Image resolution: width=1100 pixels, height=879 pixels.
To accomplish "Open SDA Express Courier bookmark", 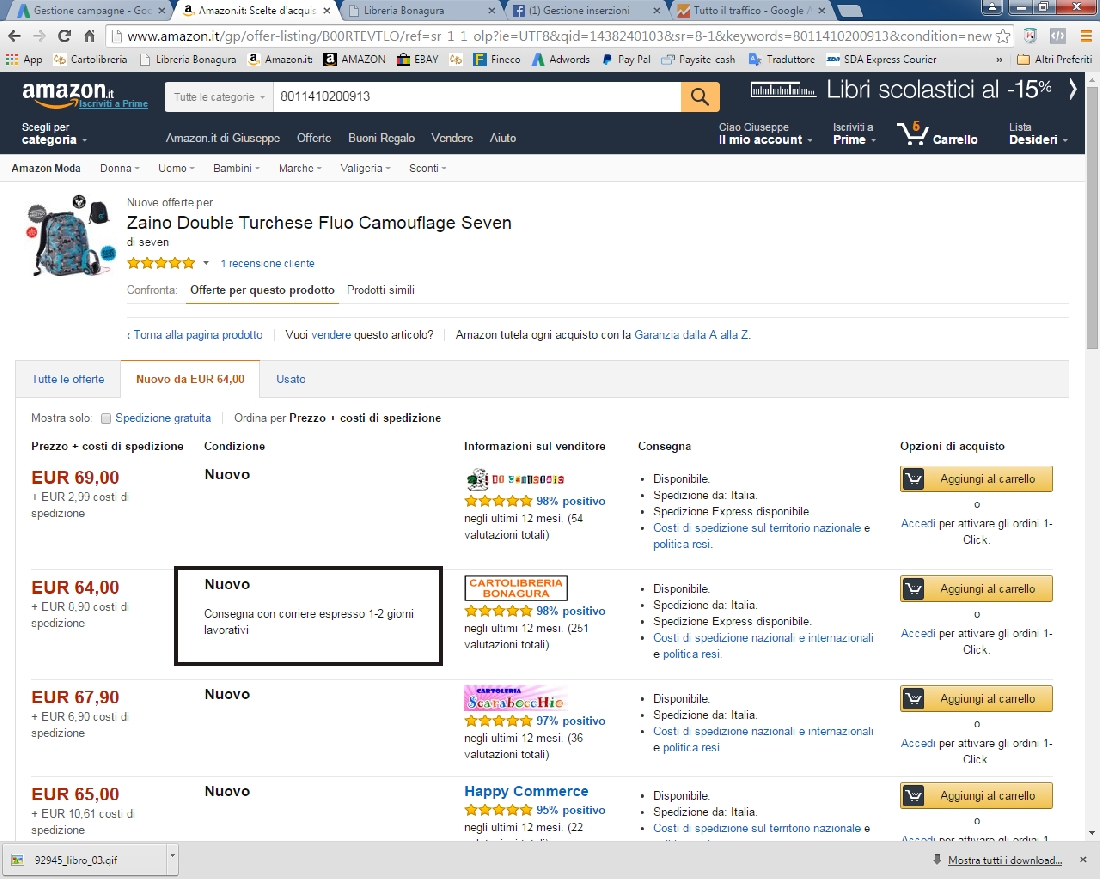I will [x=881, y=60].
